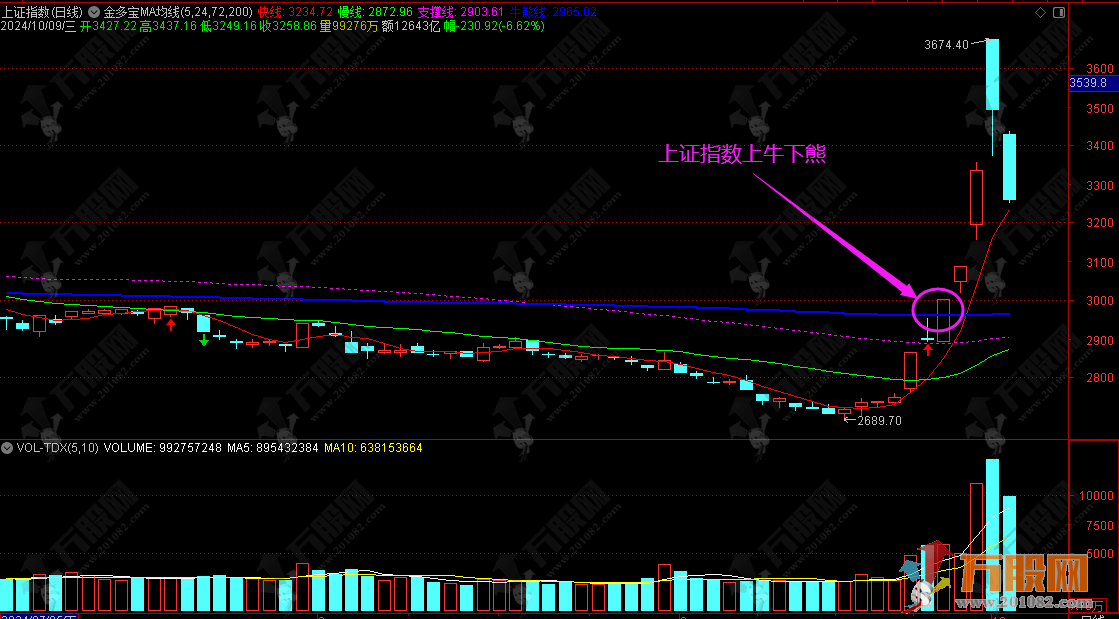This screenshot has width=1119, height=619.
Task: Click the VOLUME: 992757248 readout
Action: point(163,448)
